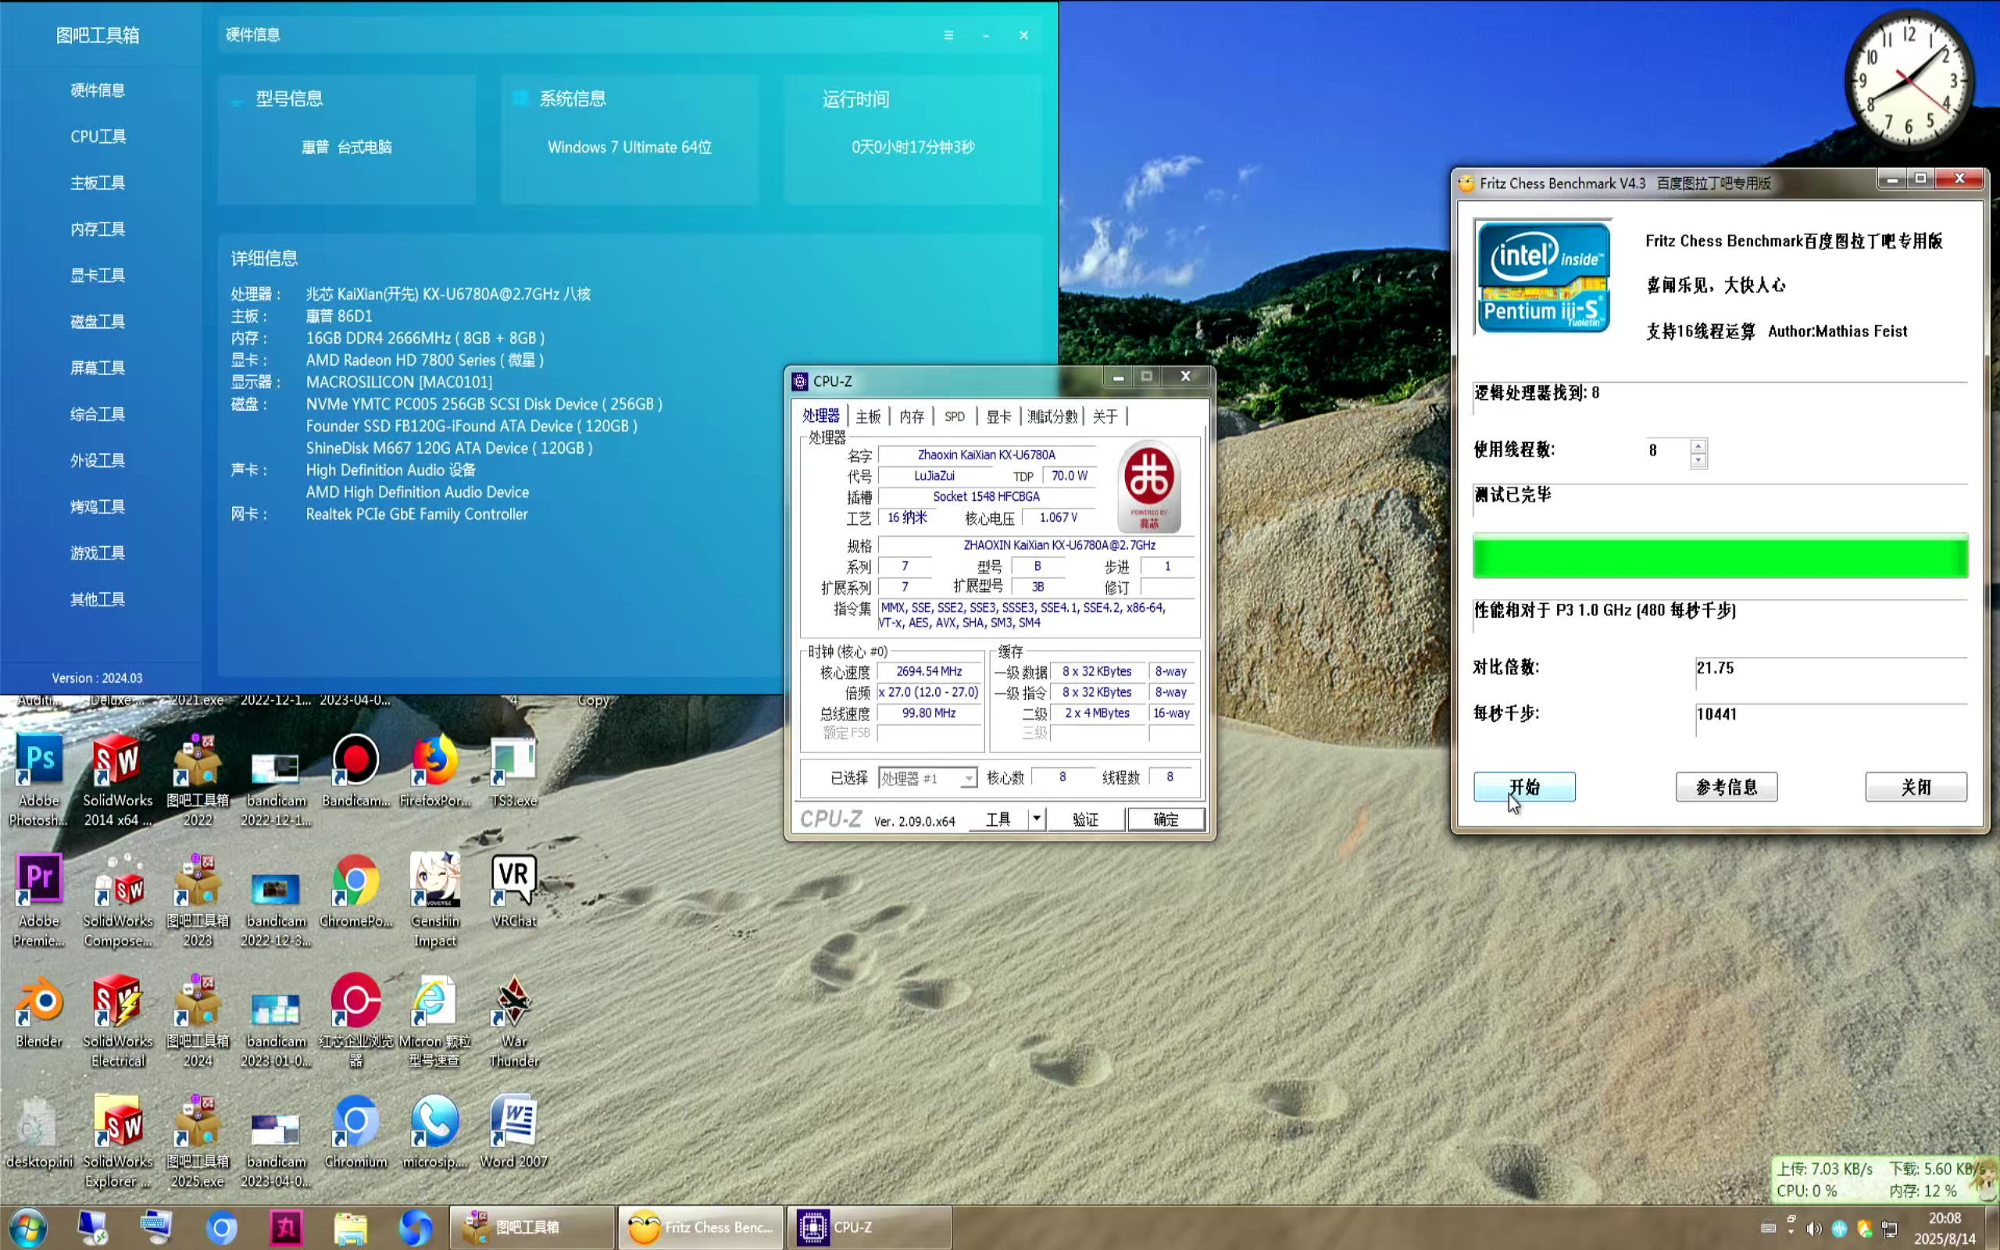Screen dimensions: 2000x1250
Task: Click the 开始 button in Fritz Chess Benchmark
Action: click(x=1524, y=787)
